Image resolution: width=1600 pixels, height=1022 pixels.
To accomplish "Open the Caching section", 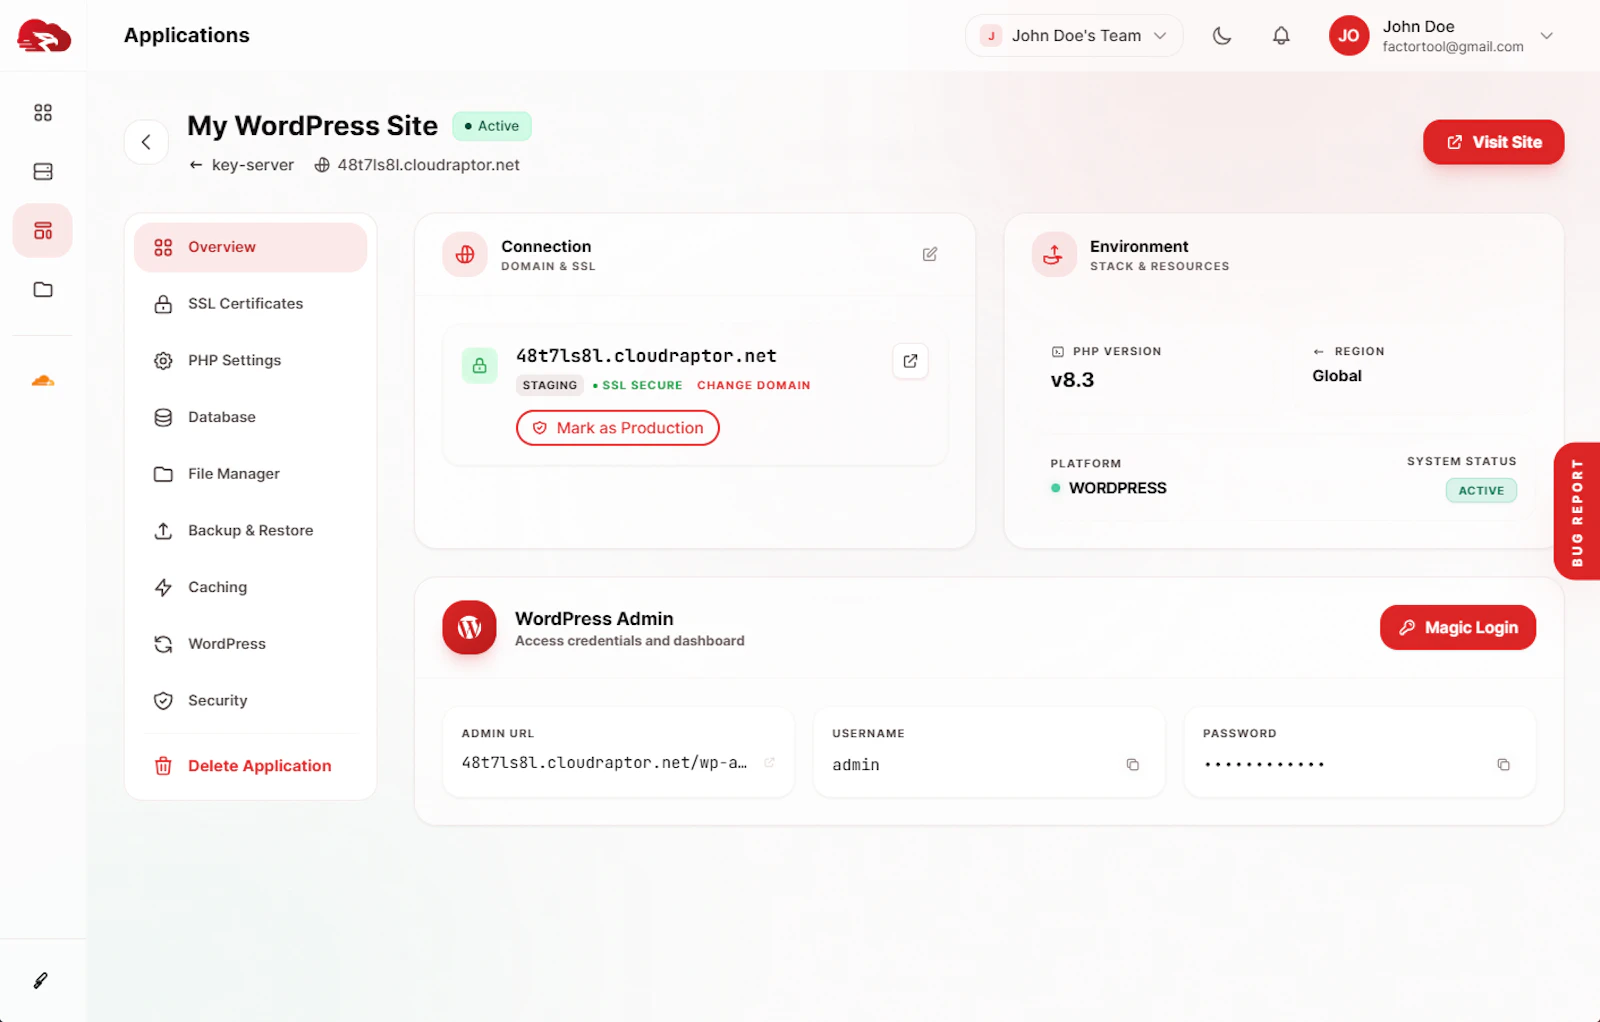I will coord(251,587).
